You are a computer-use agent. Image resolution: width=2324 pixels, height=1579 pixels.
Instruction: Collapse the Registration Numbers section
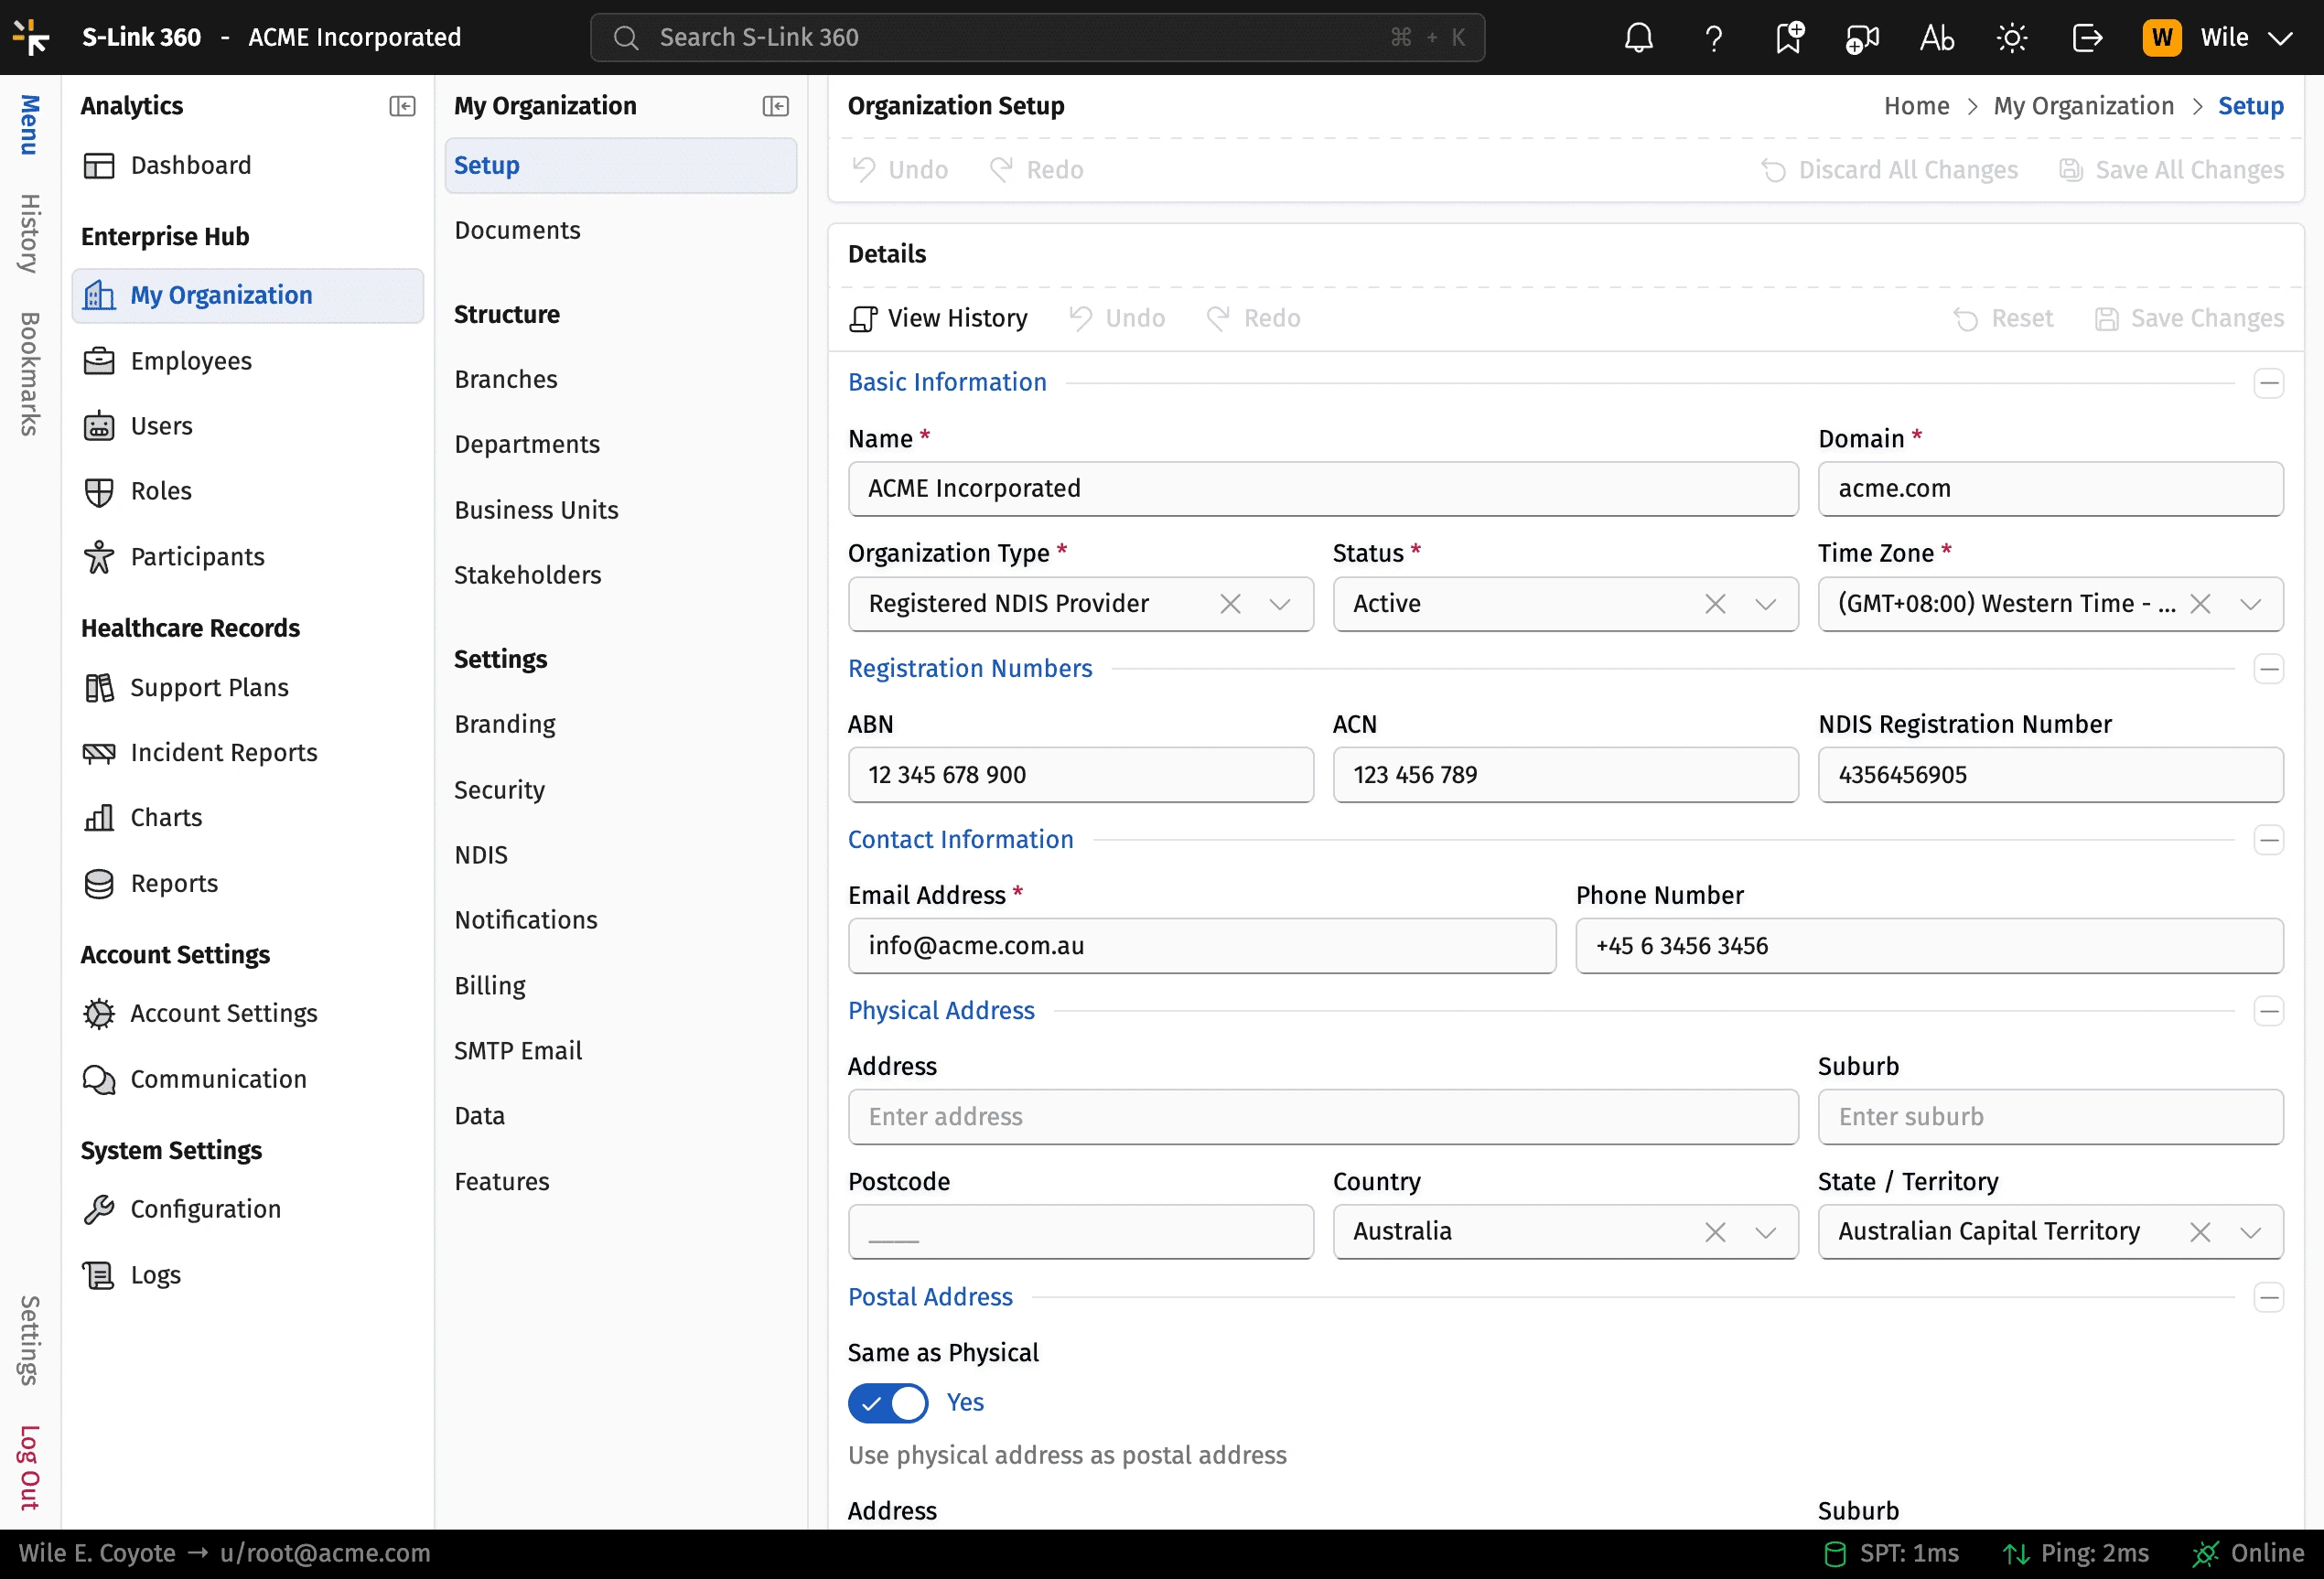point(2268,669)
